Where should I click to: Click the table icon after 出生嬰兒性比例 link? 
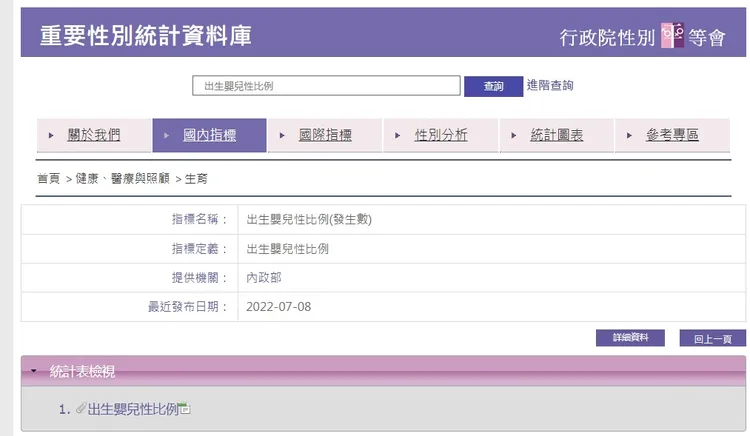(185, 409)
